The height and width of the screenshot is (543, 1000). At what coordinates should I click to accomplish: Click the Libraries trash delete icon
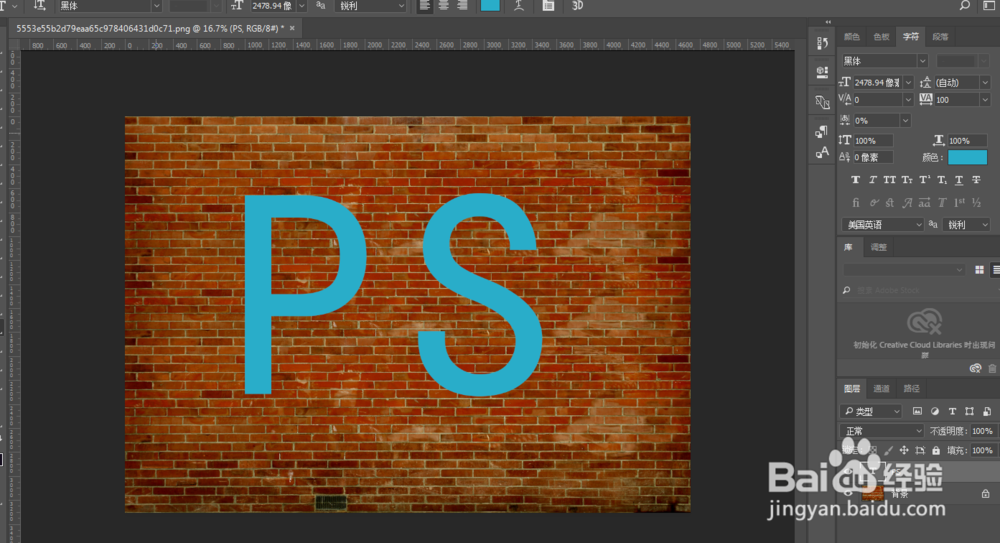pyautogui.click(x=992, y=368)
